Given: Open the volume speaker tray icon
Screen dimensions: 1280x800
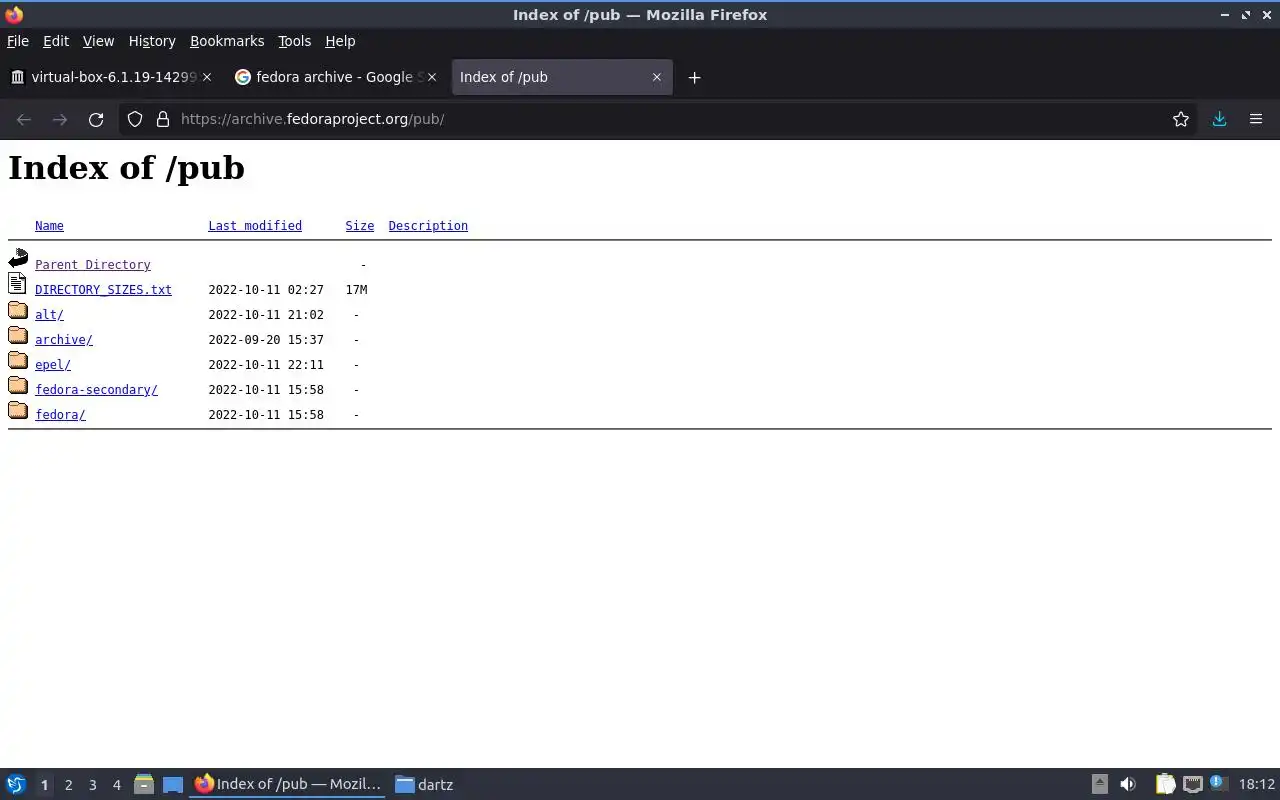Looking at the screenshot, I should click(x=1128, y=785).
